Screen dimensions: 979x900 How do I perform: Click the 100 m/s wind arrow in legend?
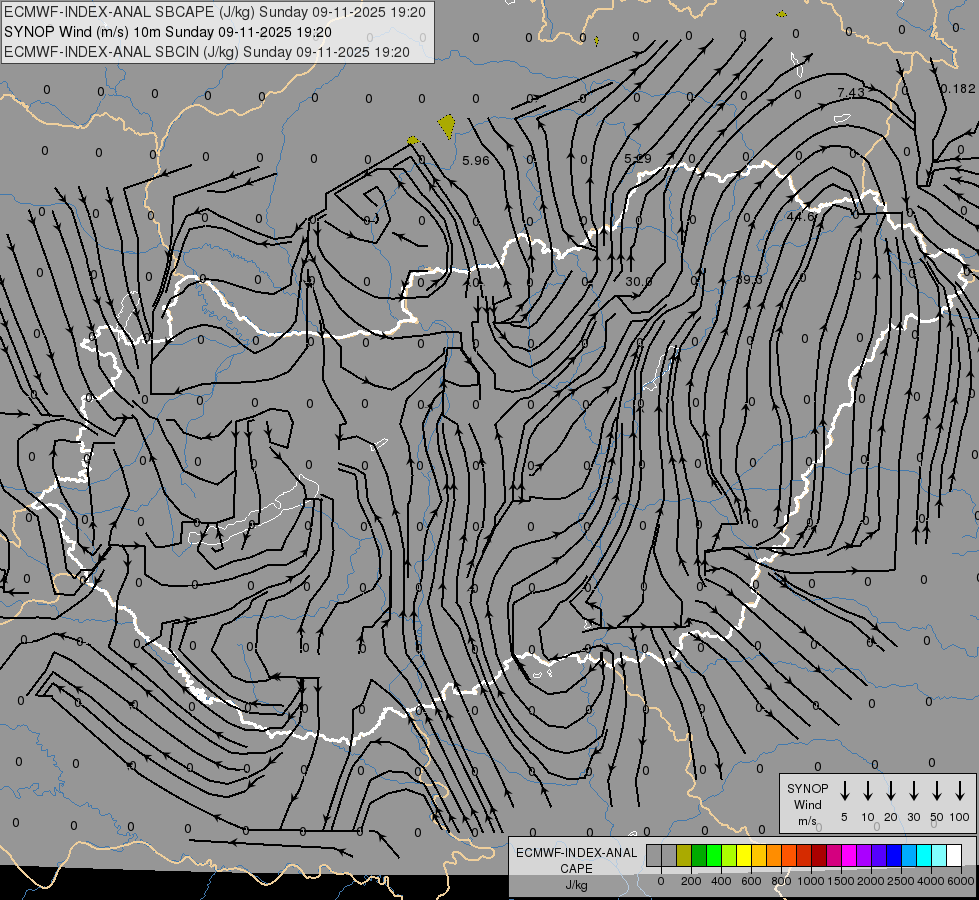point(960,791)
